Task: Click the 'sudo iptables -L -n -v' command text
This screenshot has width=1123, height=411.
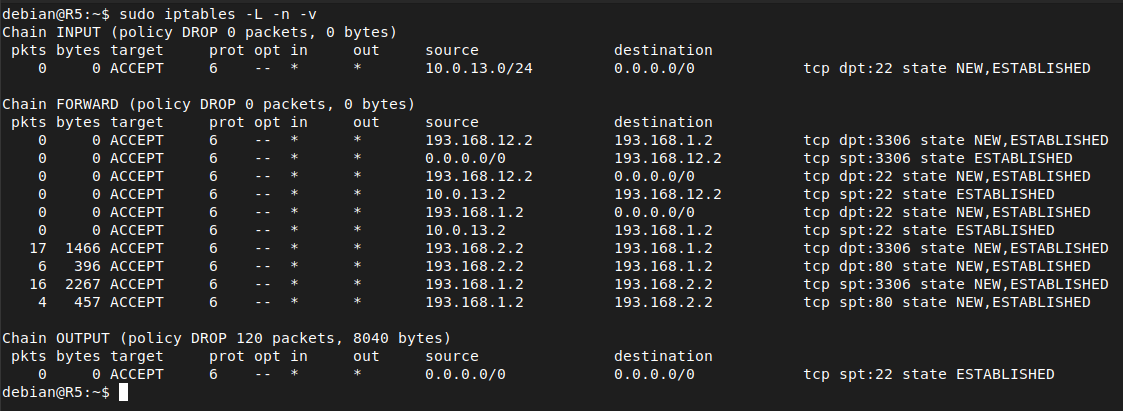Action: tap(218, 14)
